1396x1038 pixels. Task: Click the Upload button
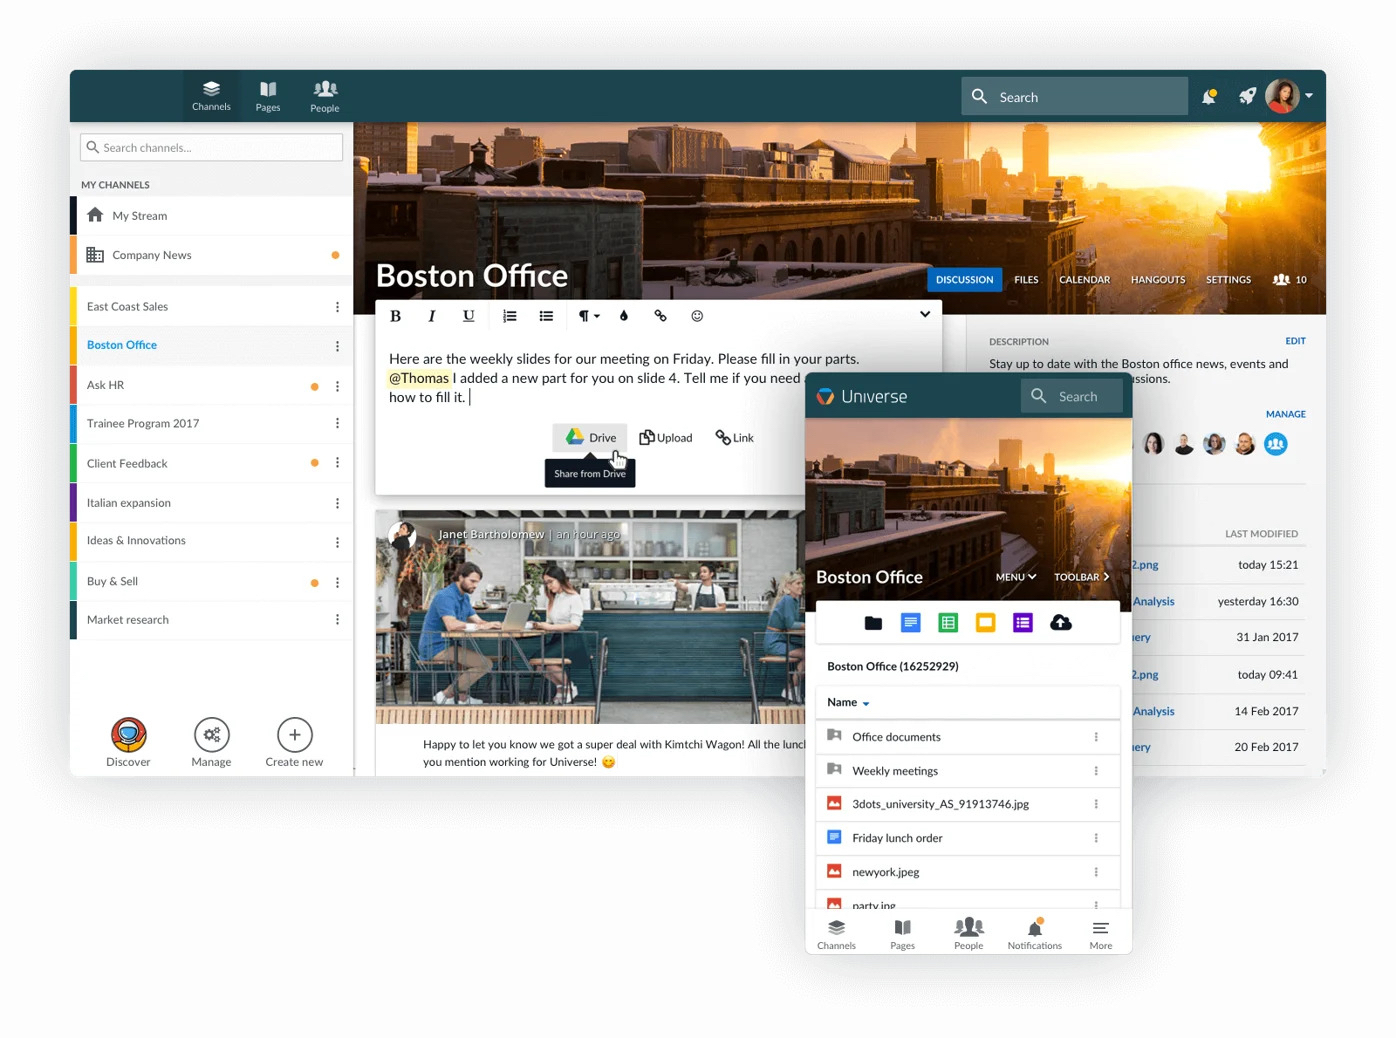[x=666, y=438]
